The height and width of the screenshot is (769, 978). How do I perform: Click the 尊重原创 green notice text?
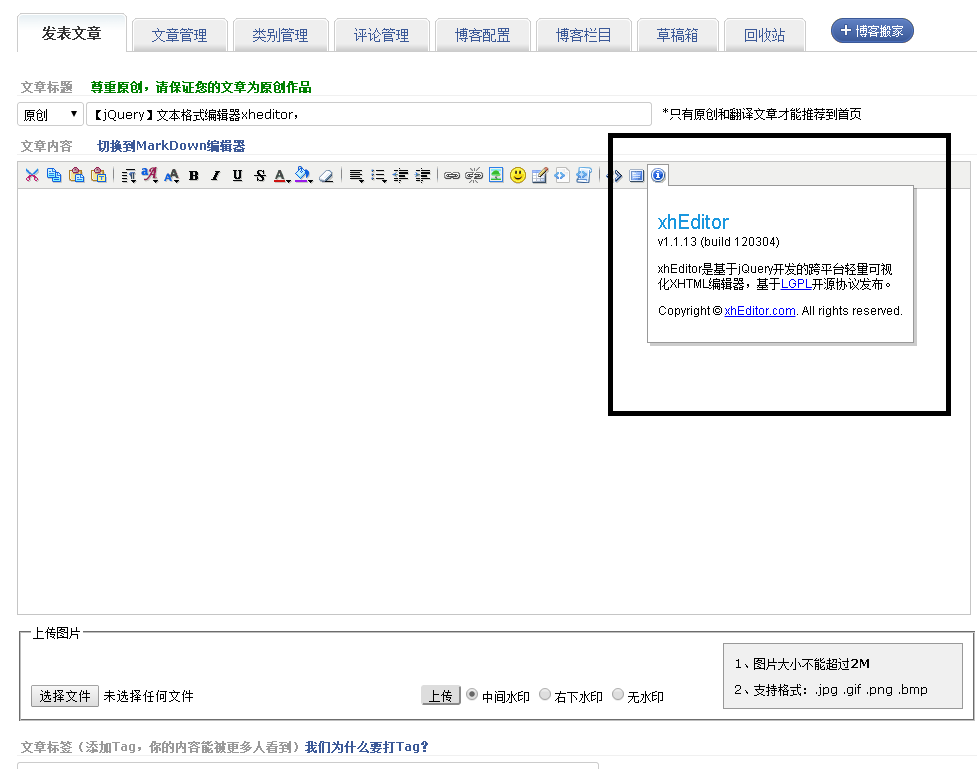(201, 87)
